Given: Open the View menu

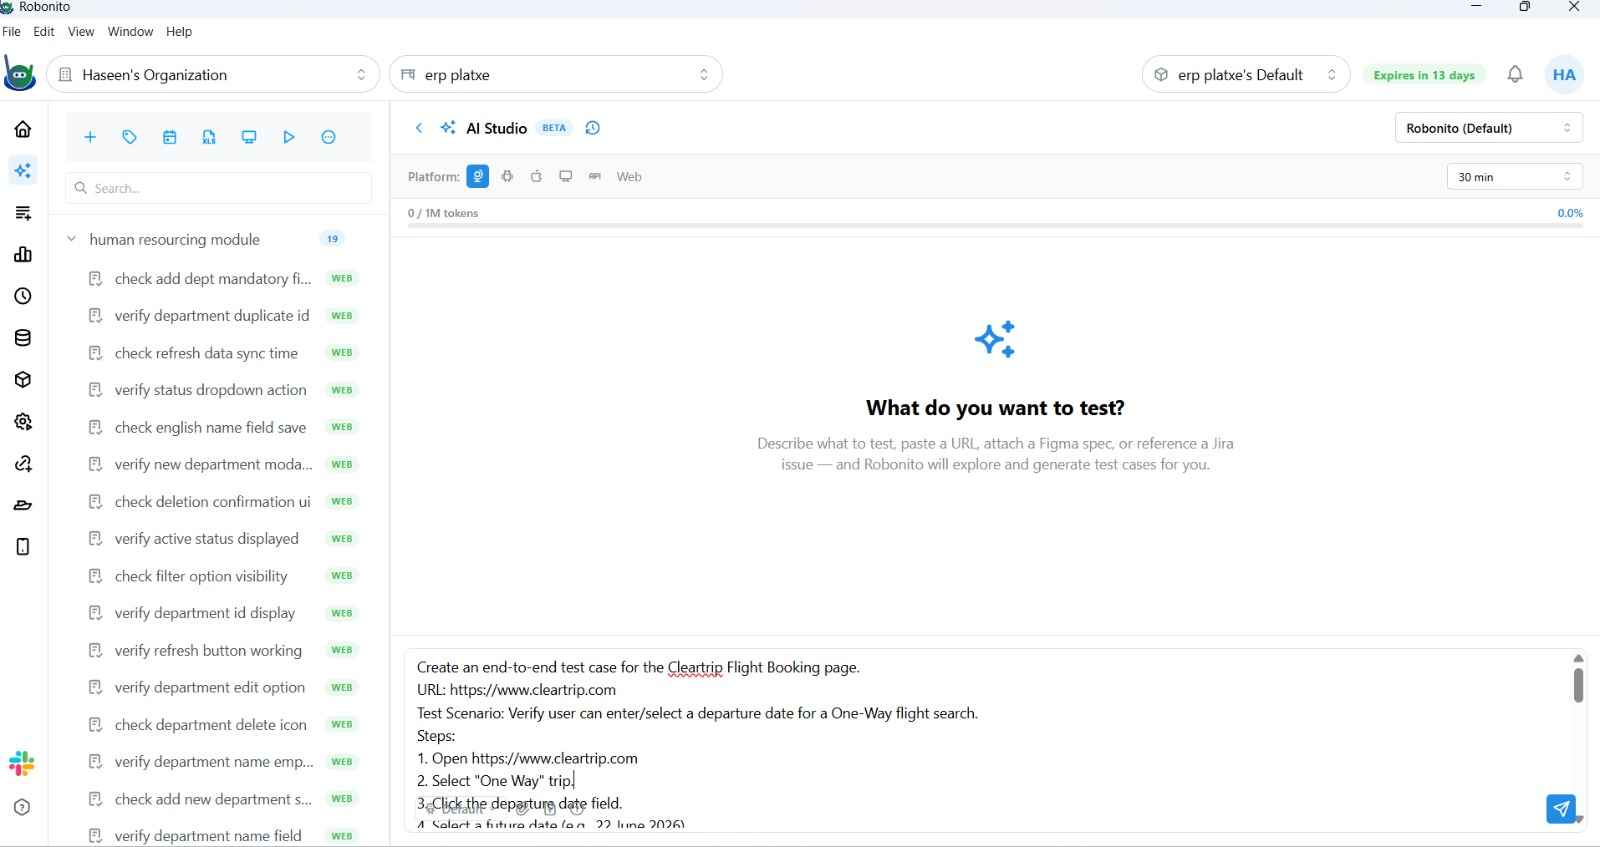Looking at the screenshot, I should 81,32.
